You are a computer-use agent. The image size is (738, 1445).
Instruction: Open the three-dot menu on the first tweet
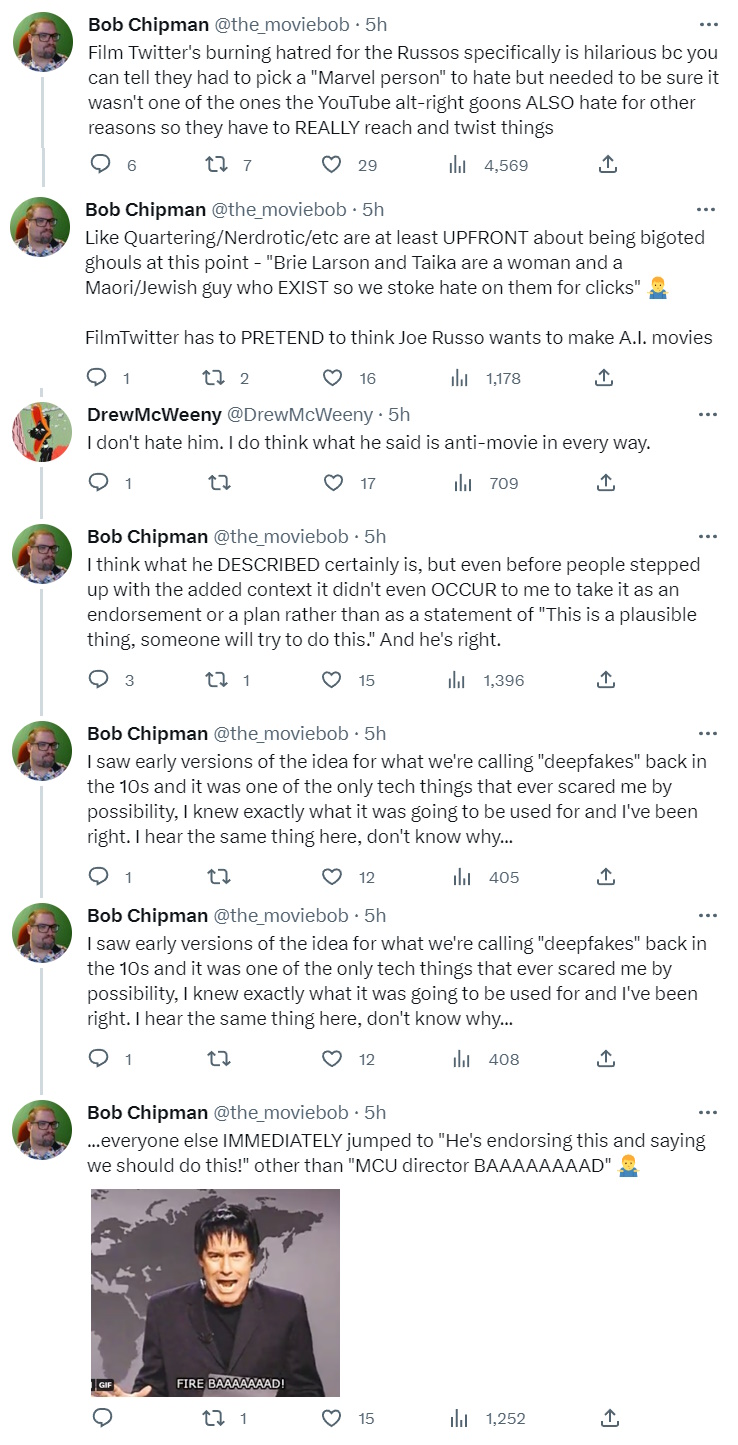click(x=707, y=25)
